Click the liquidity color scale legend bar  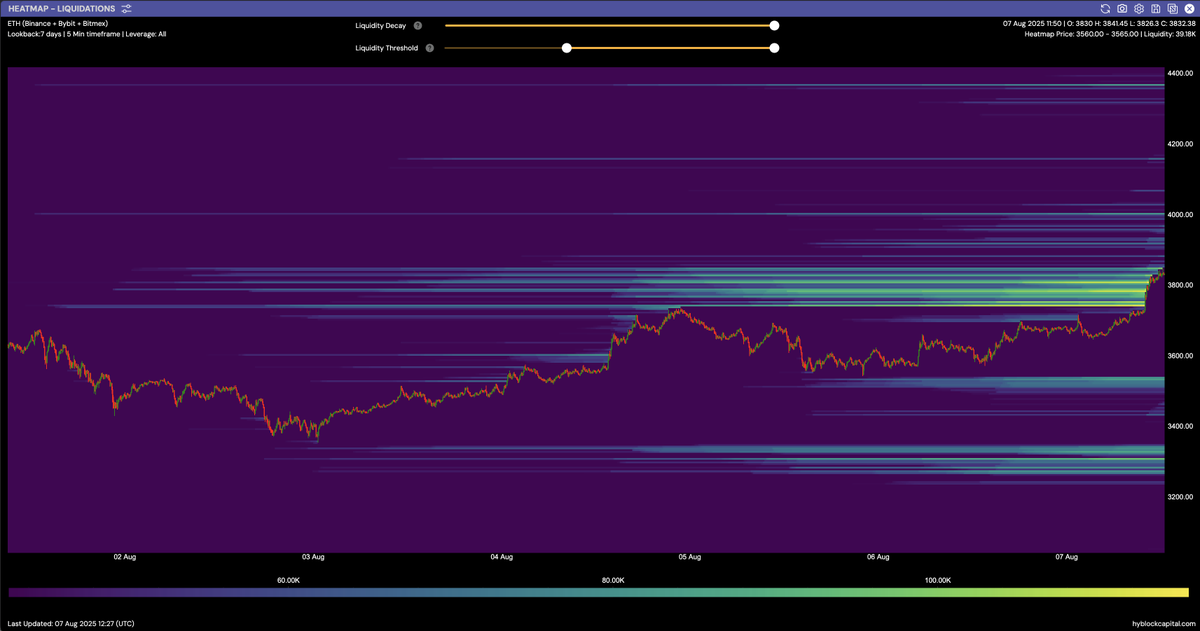point(600,593)
